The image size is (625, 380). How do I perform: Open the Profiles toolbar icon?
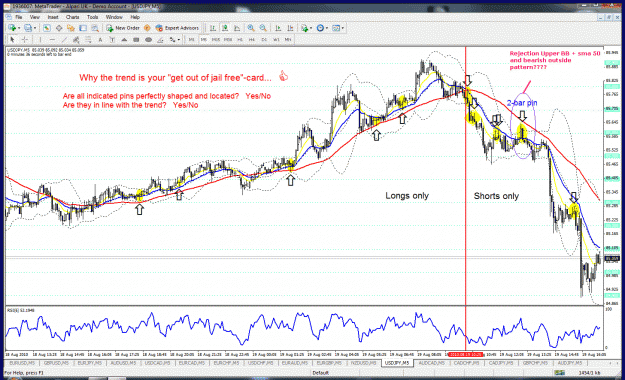coord(28,28)
